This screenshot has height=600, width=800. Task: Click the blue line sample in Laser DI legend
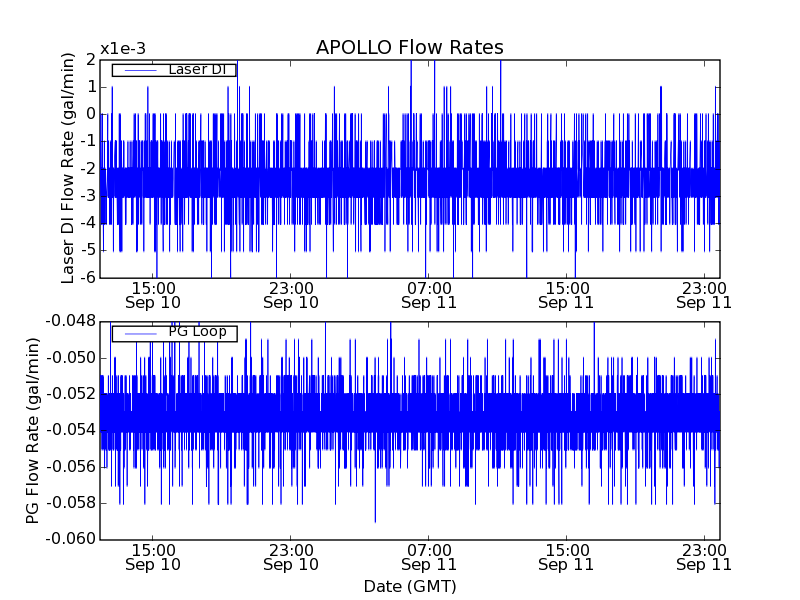click(x=135, y=70)
